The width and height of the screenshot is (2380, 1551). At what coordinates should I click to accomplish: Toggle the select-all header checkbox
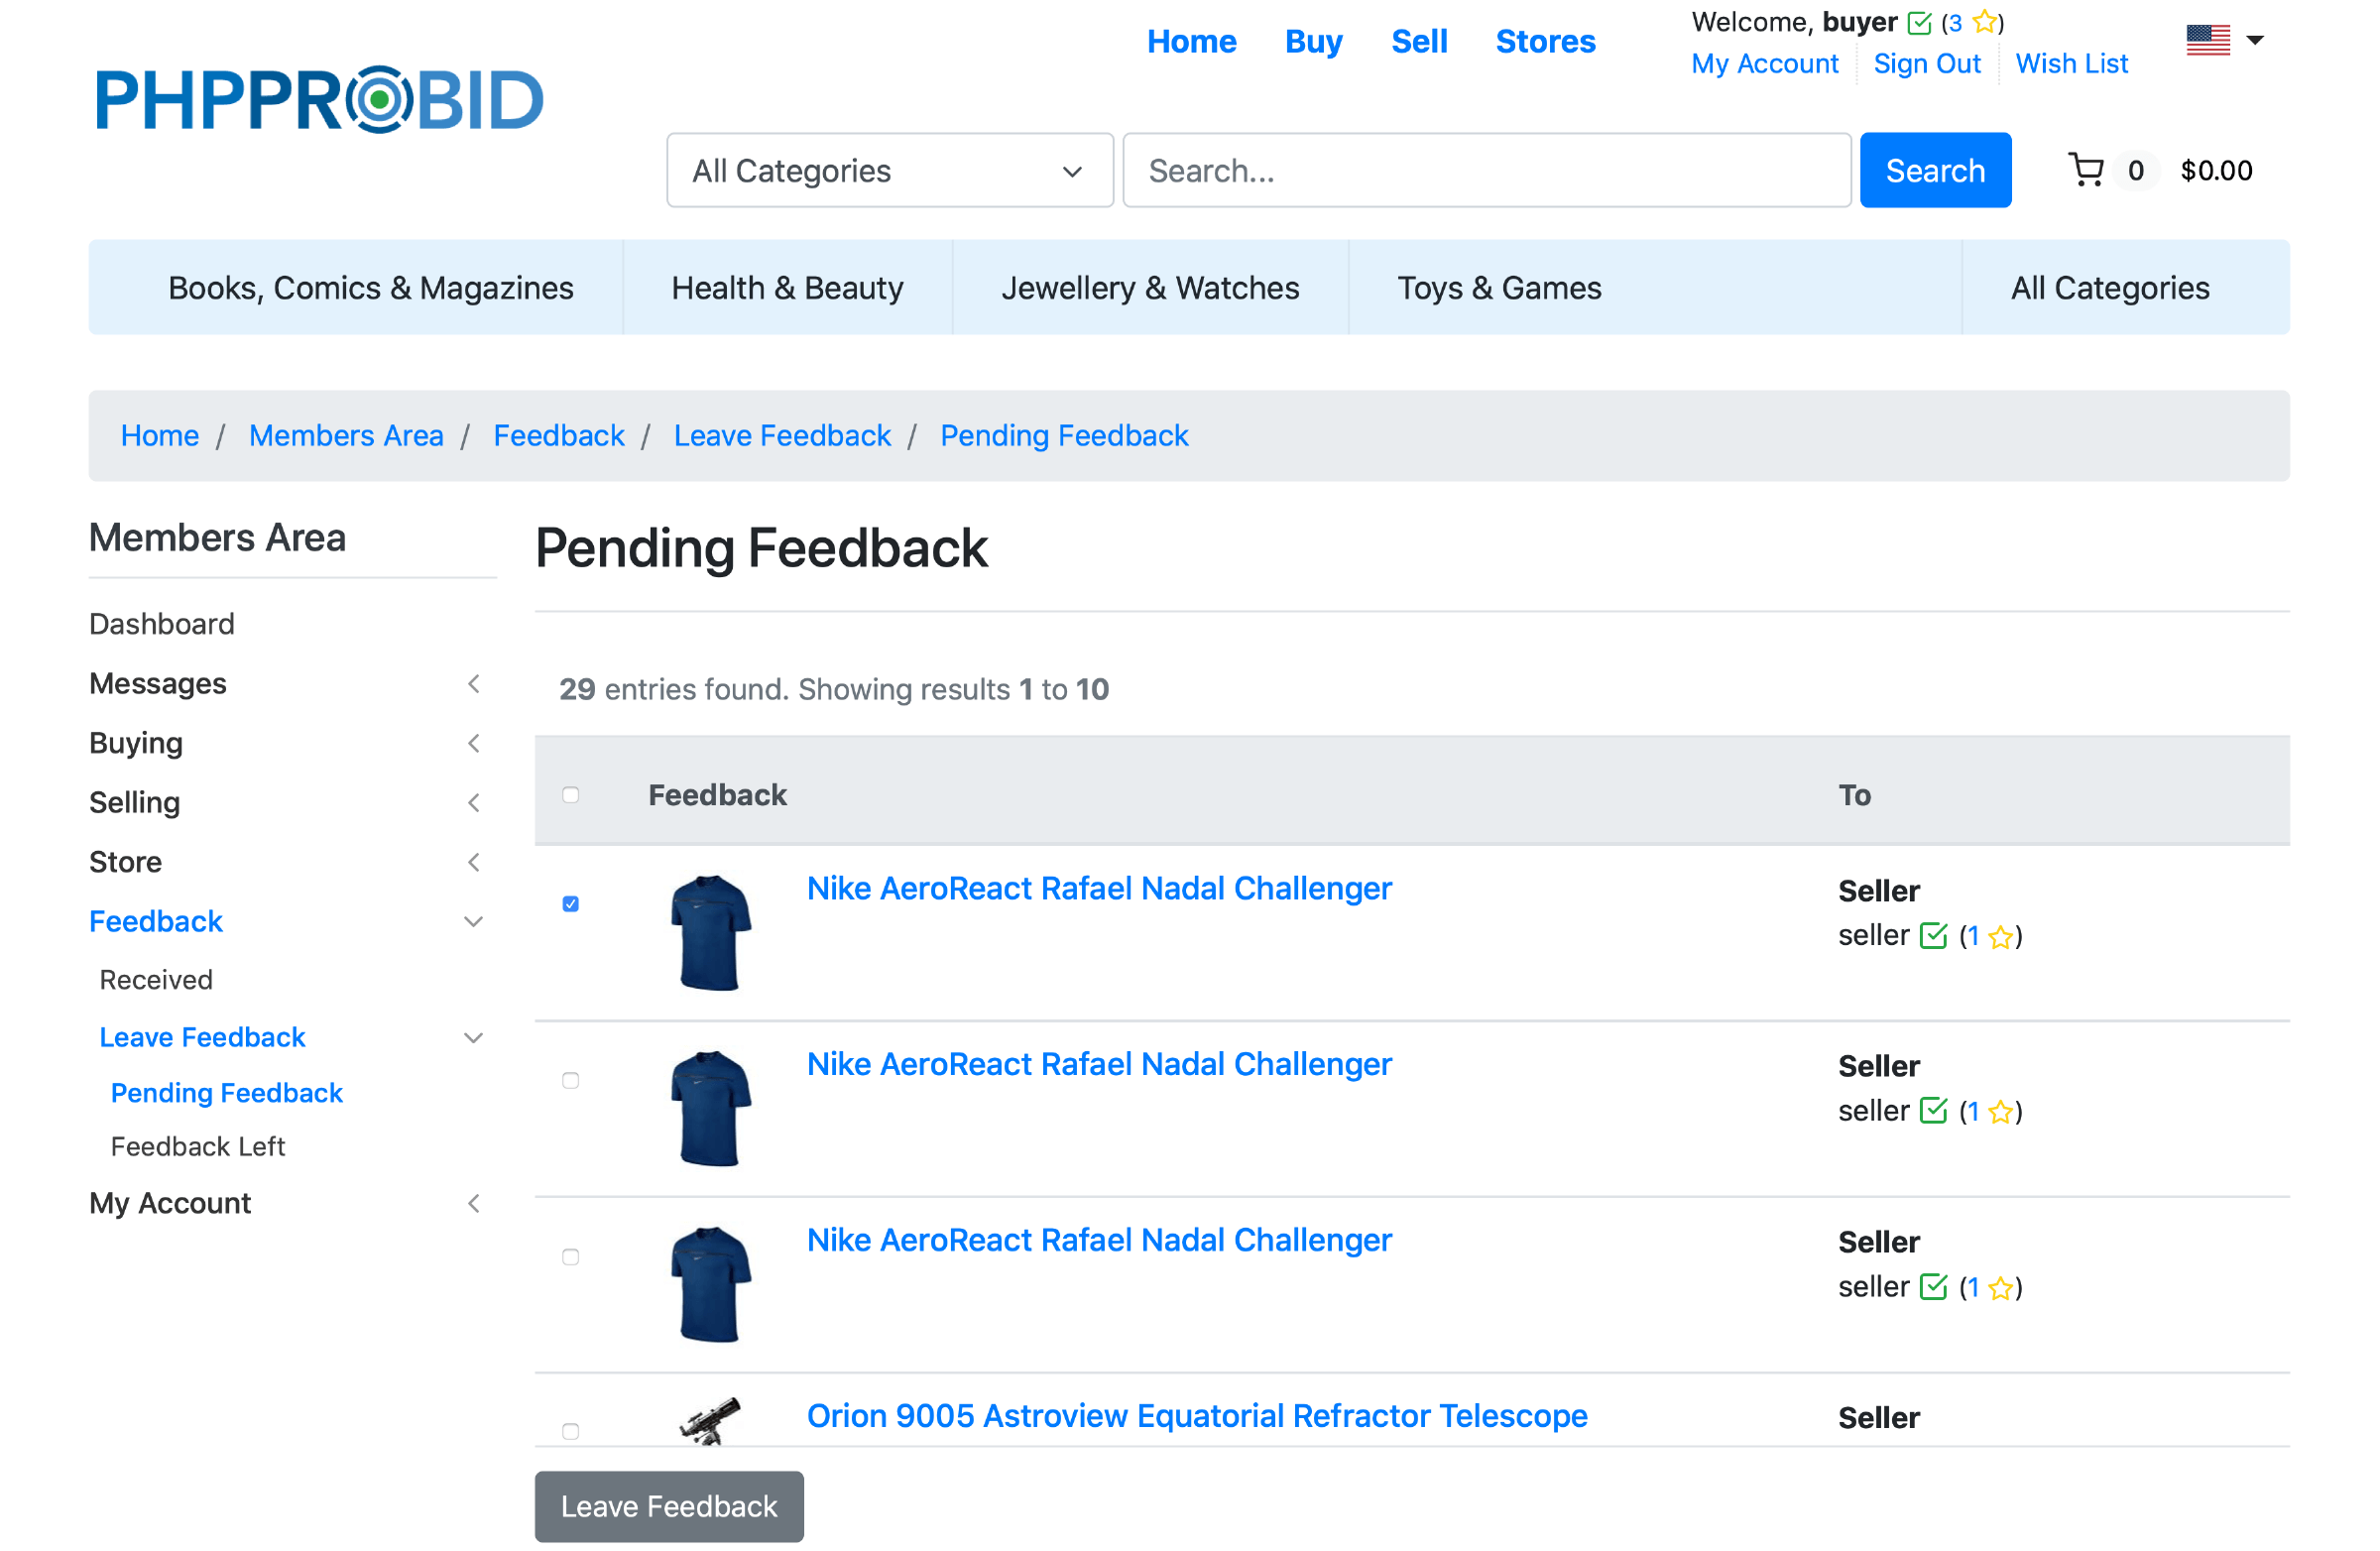(x=571, y=795)
